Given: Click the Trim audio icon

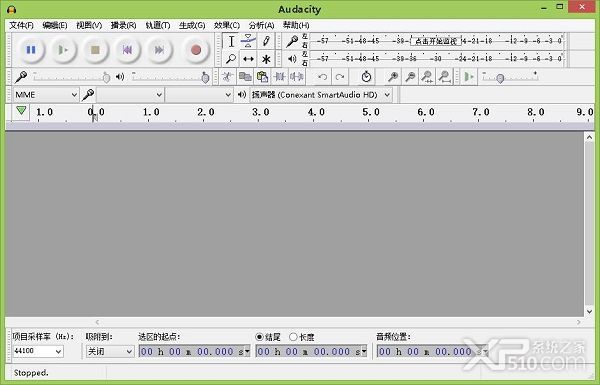Looking at the screenshot, I should click(x=279, y=77).
